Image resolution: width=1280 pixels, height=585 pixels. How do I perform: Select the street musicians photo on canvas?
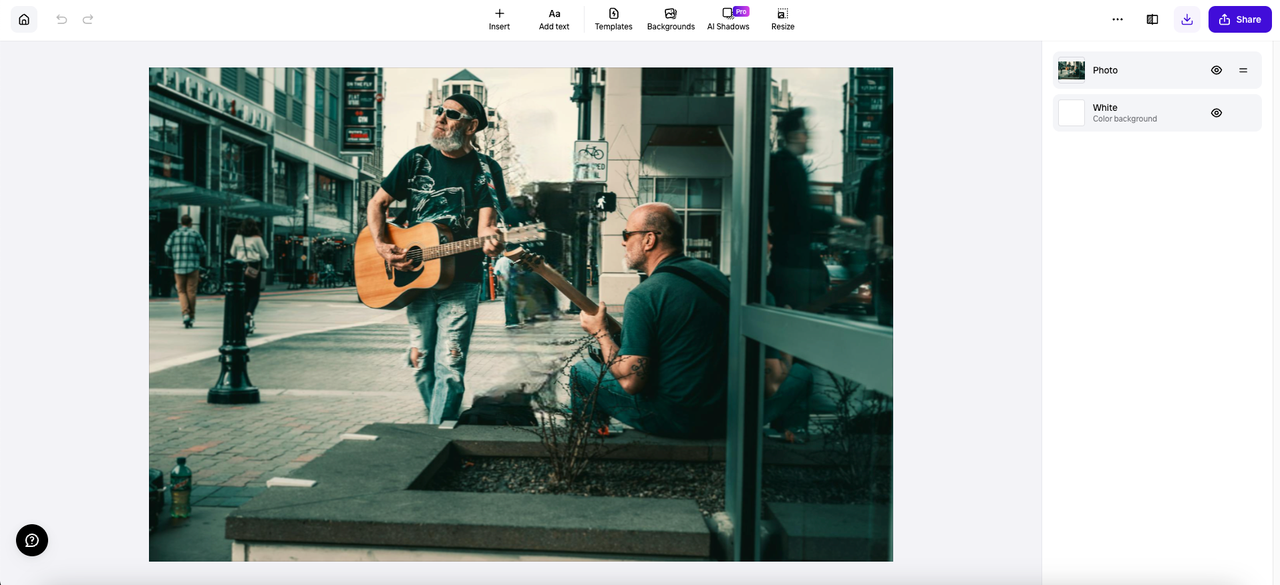pyautogui.click(x=521, y=314)
